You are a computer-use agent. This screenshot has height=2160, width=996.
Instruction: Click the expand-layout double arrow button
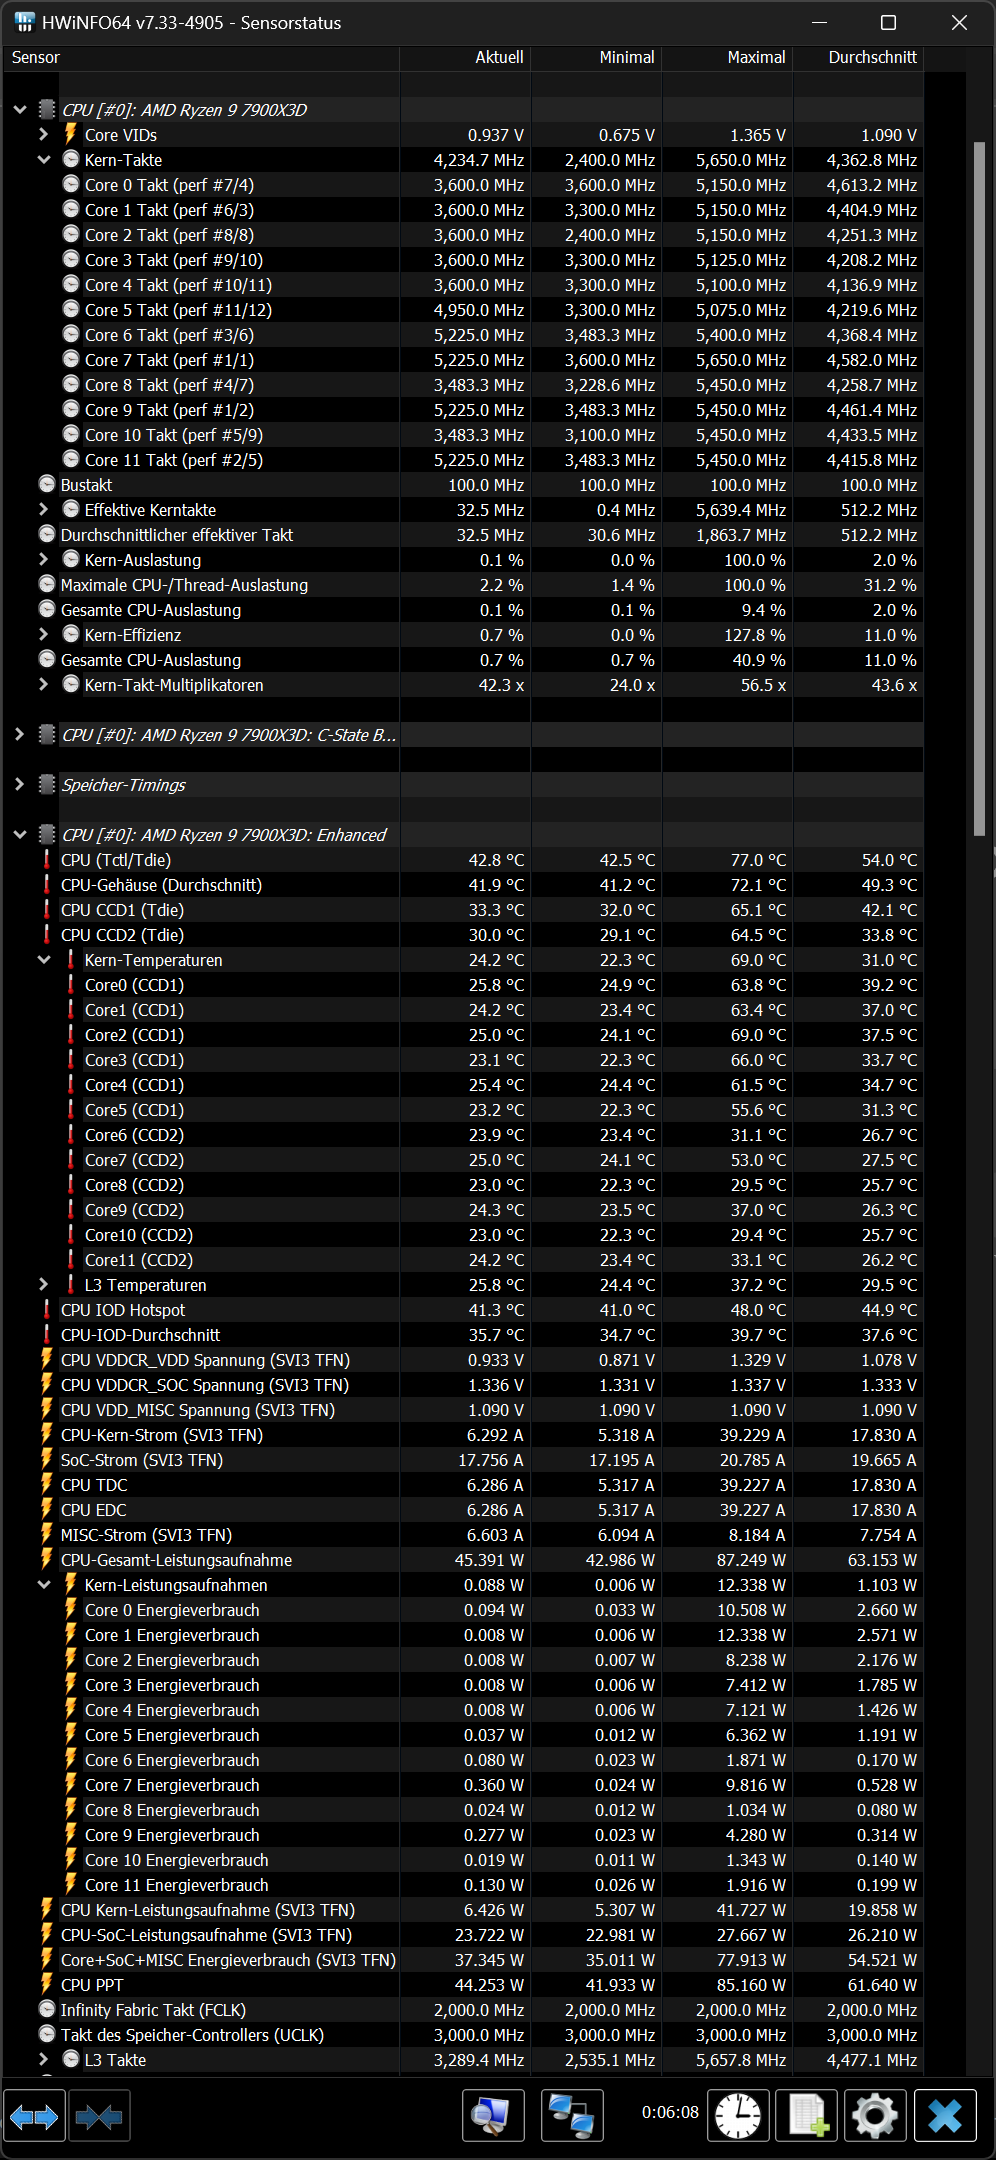click(34, 2116)
